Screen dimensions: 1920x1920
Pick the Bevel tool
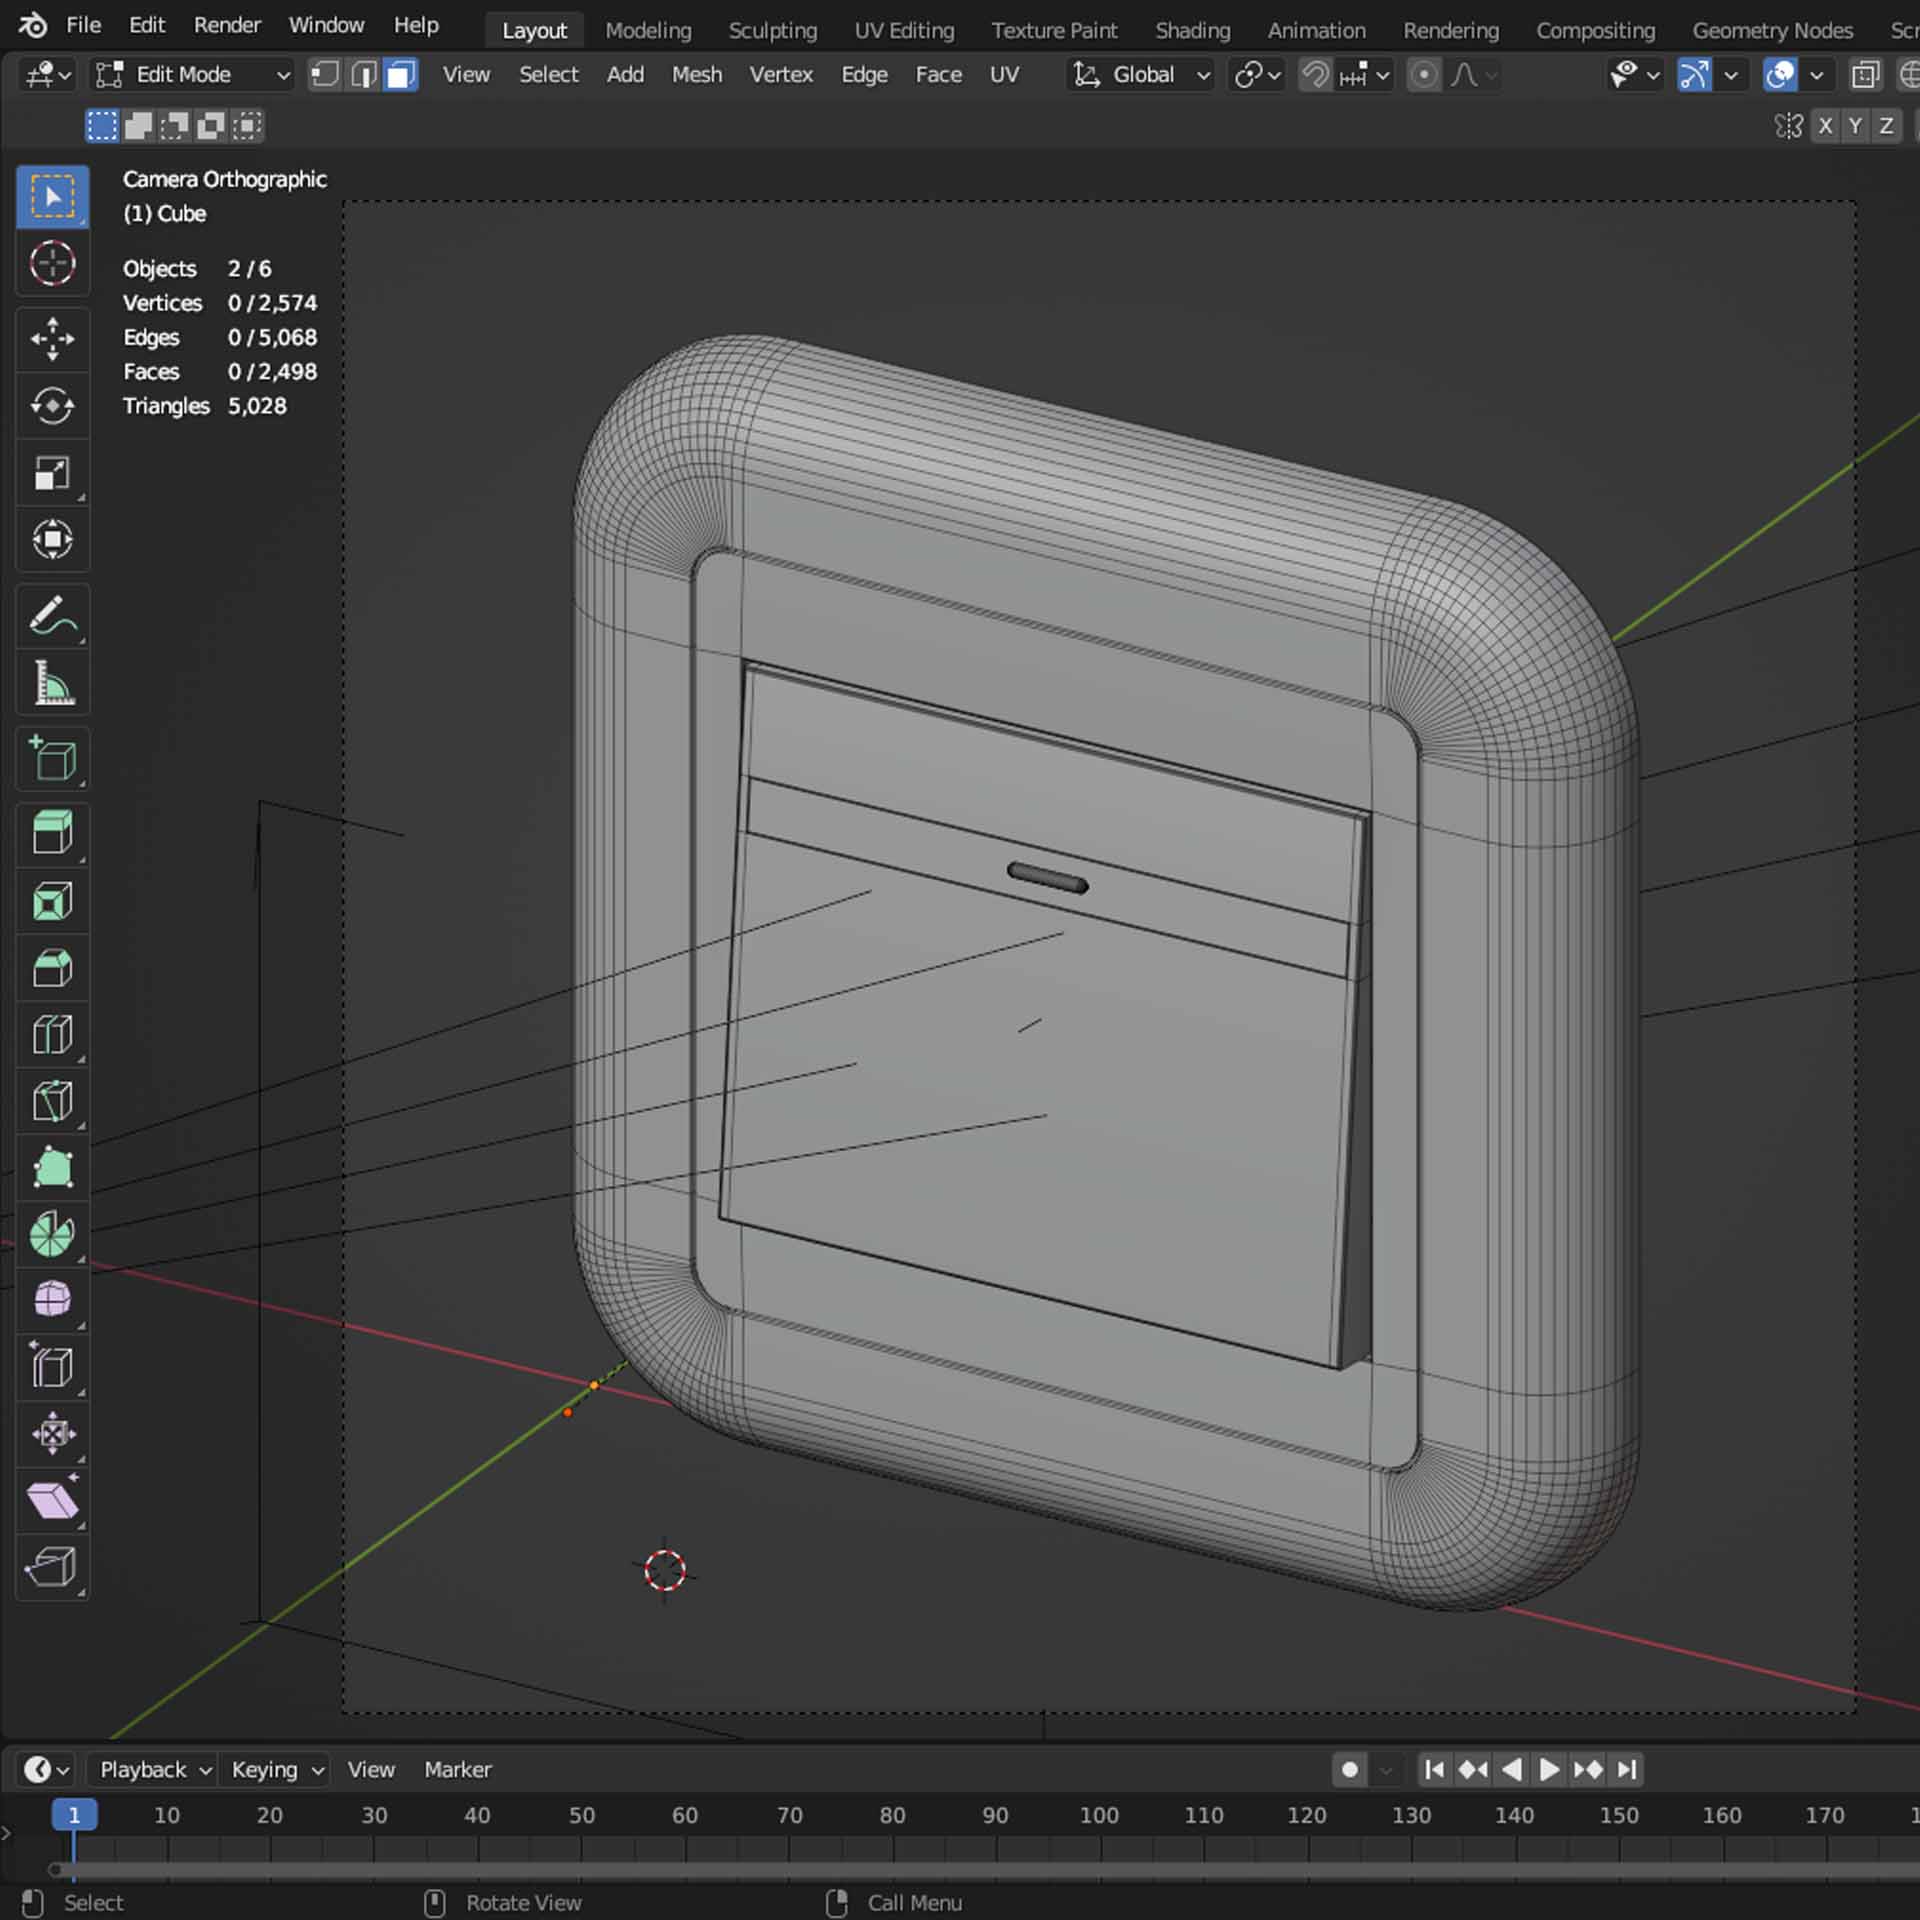[52, 967]
